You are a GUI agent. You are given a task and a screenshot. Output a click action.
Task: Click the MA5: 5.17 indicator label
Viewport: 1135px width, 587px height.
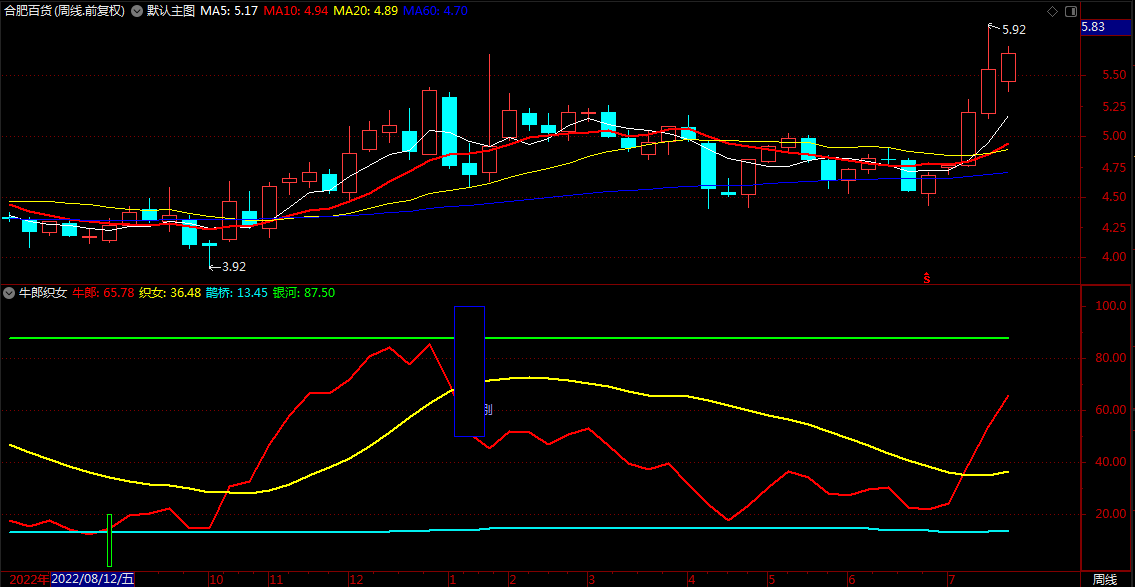[227, 11]
